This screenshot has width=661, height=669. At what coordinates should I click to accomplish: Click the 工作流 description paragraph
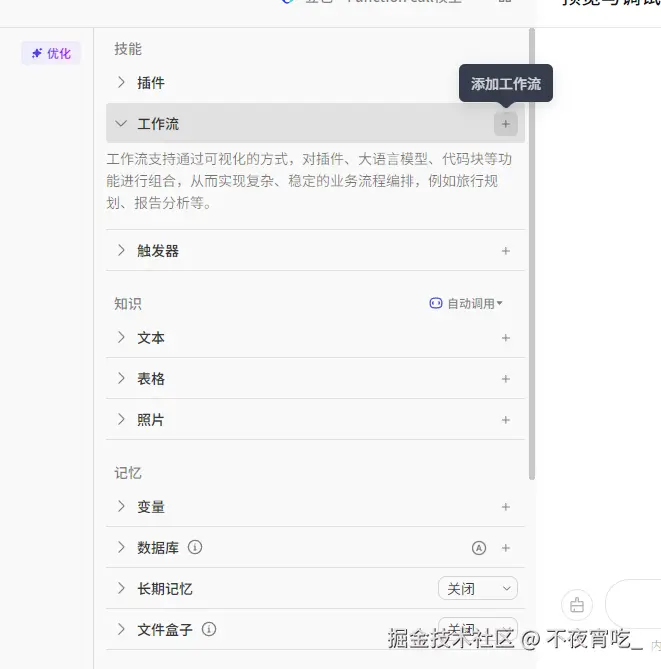click(309, 181)
